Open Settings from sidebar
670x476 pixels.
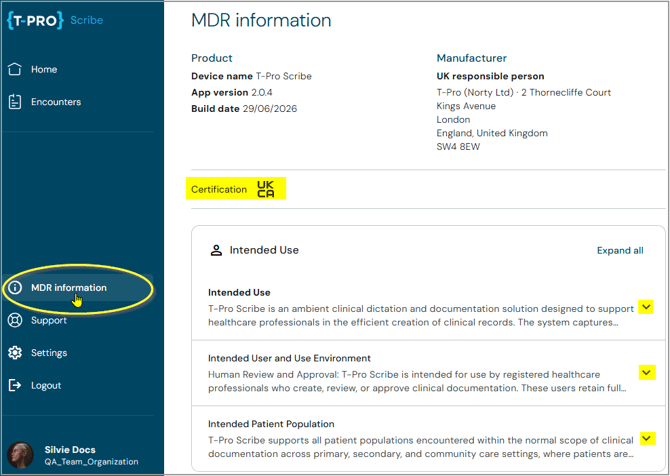49,353
